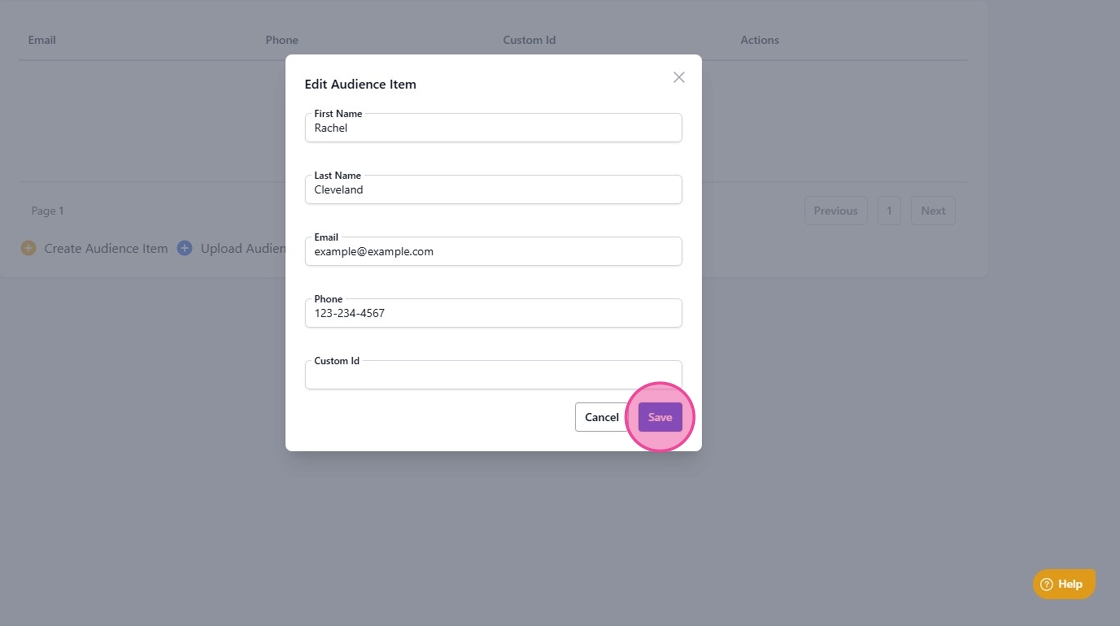Click the orange Create Audience Item plus icon

(29, 248)
